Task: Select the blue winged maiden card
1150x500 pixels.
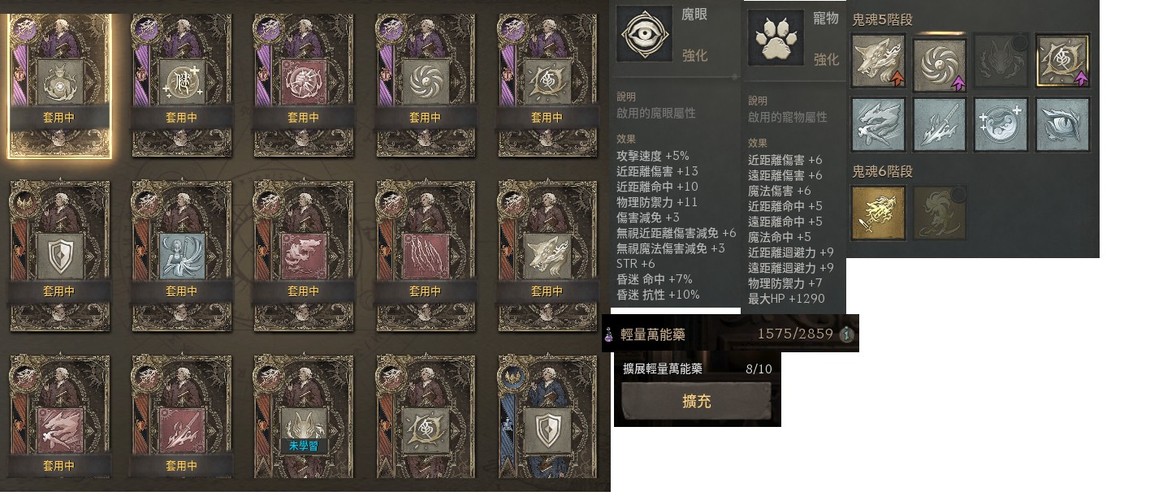Action: tap(181, 256)
